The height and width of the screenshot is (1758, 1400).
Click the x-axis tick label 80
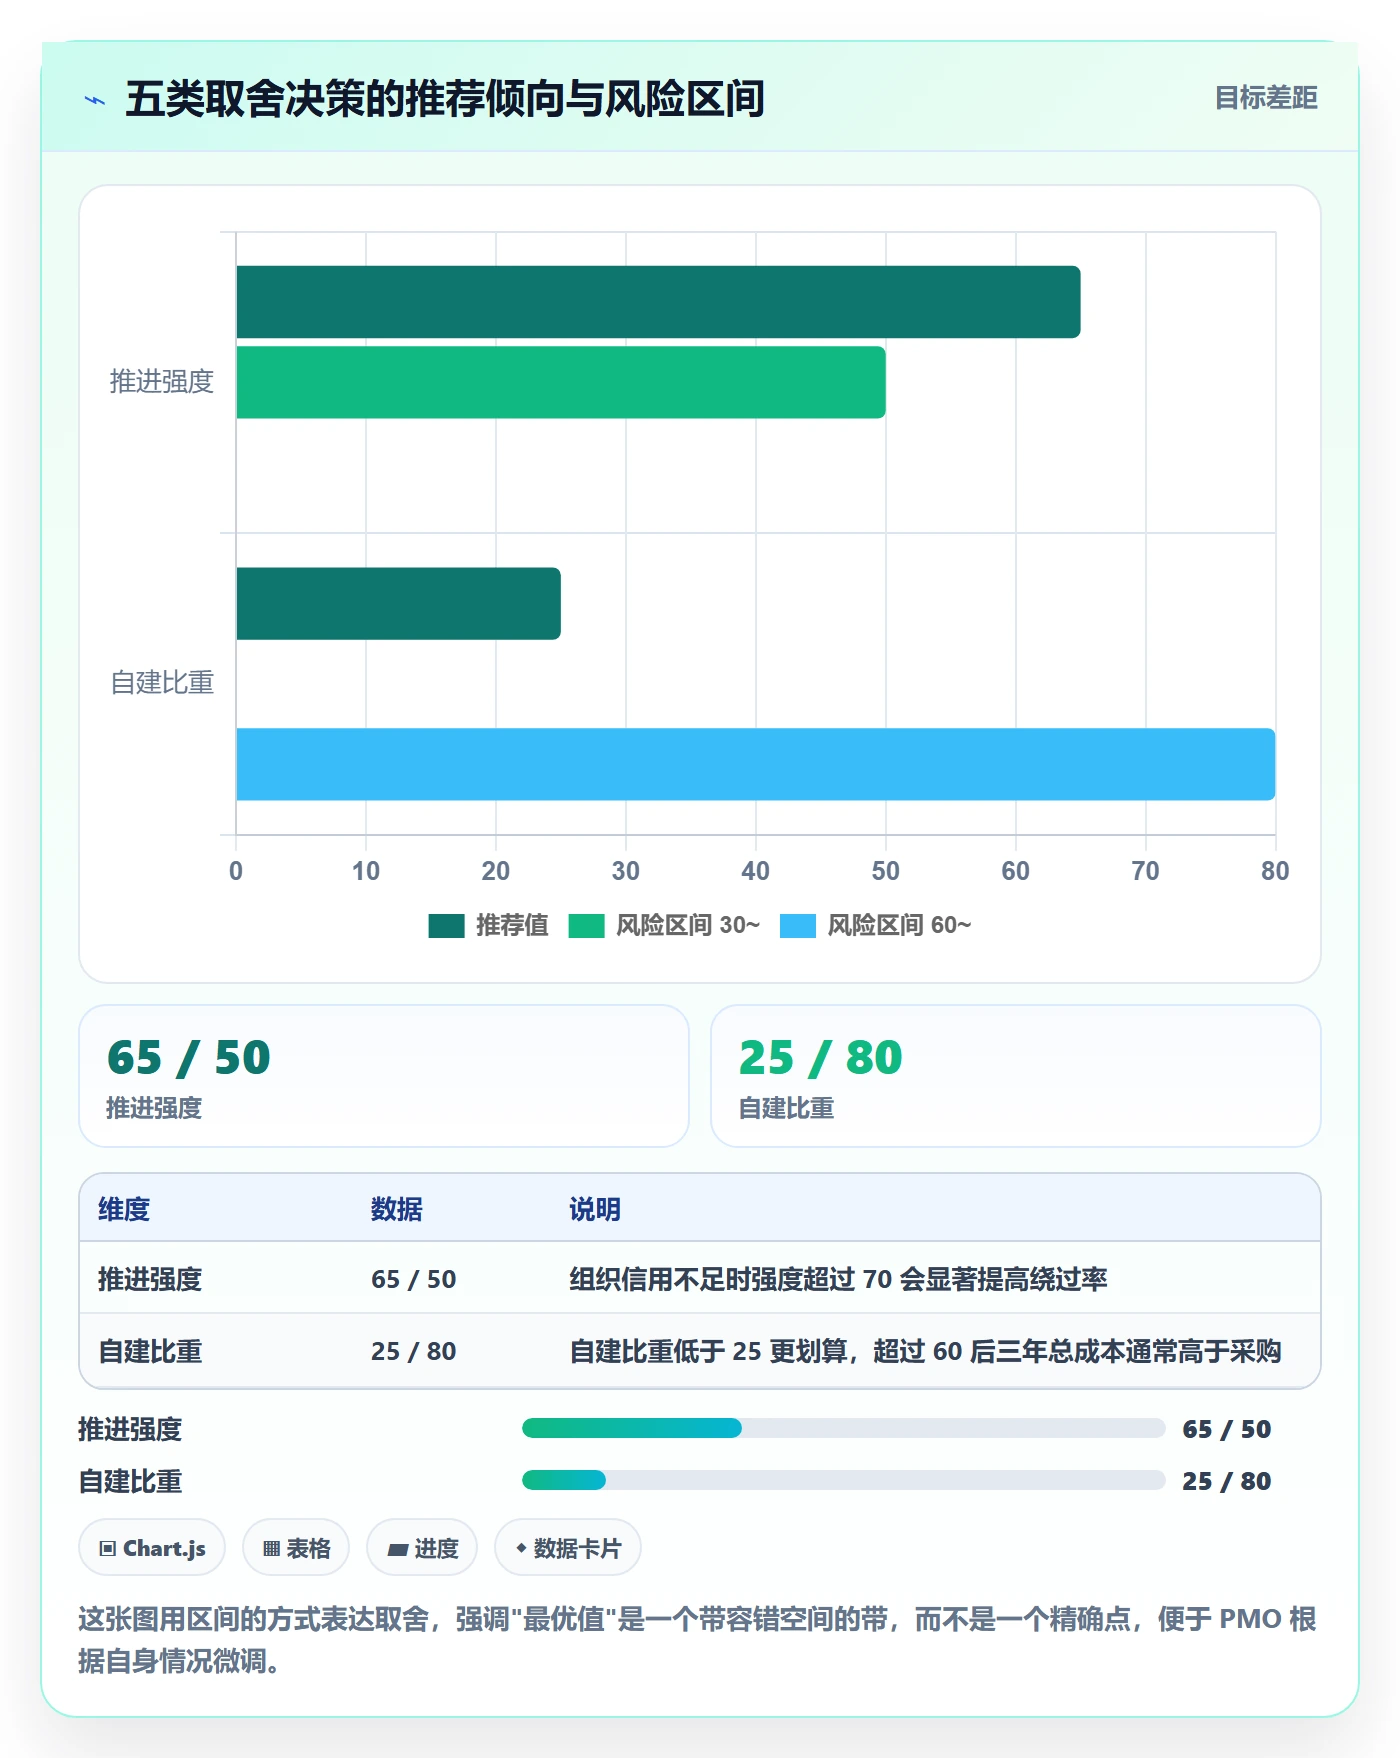[x=1275, y=871]
